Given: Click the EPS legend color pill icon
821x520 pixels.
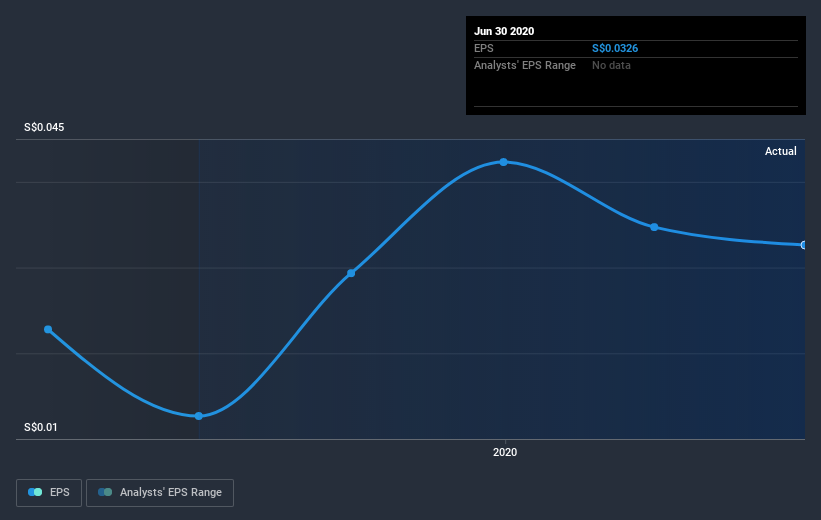Looking at the screenshot, I should coord(35,492).
